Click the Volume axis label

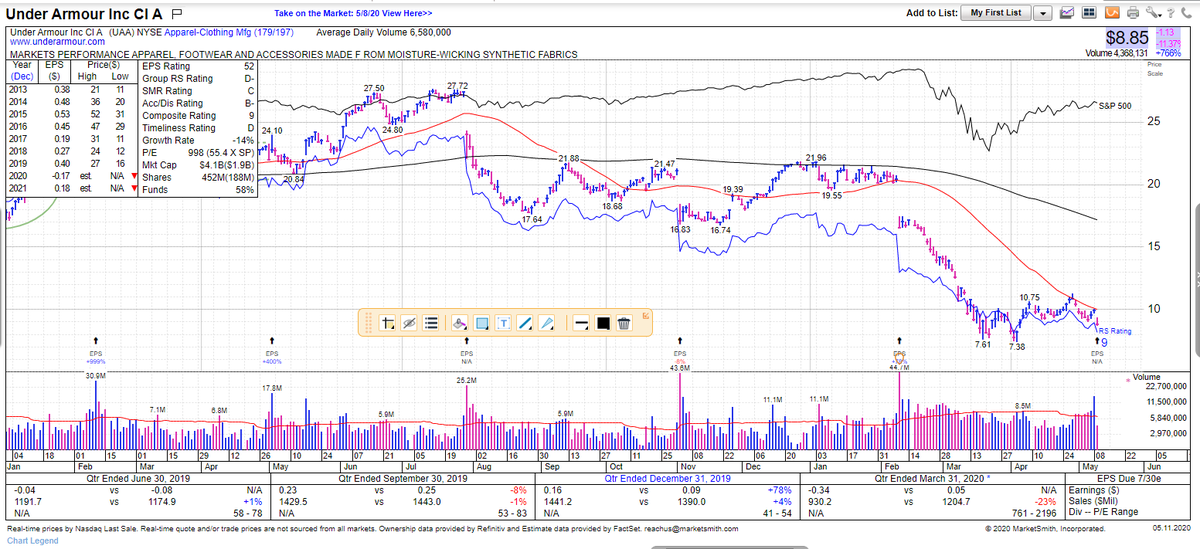[x=1147, y=376]
